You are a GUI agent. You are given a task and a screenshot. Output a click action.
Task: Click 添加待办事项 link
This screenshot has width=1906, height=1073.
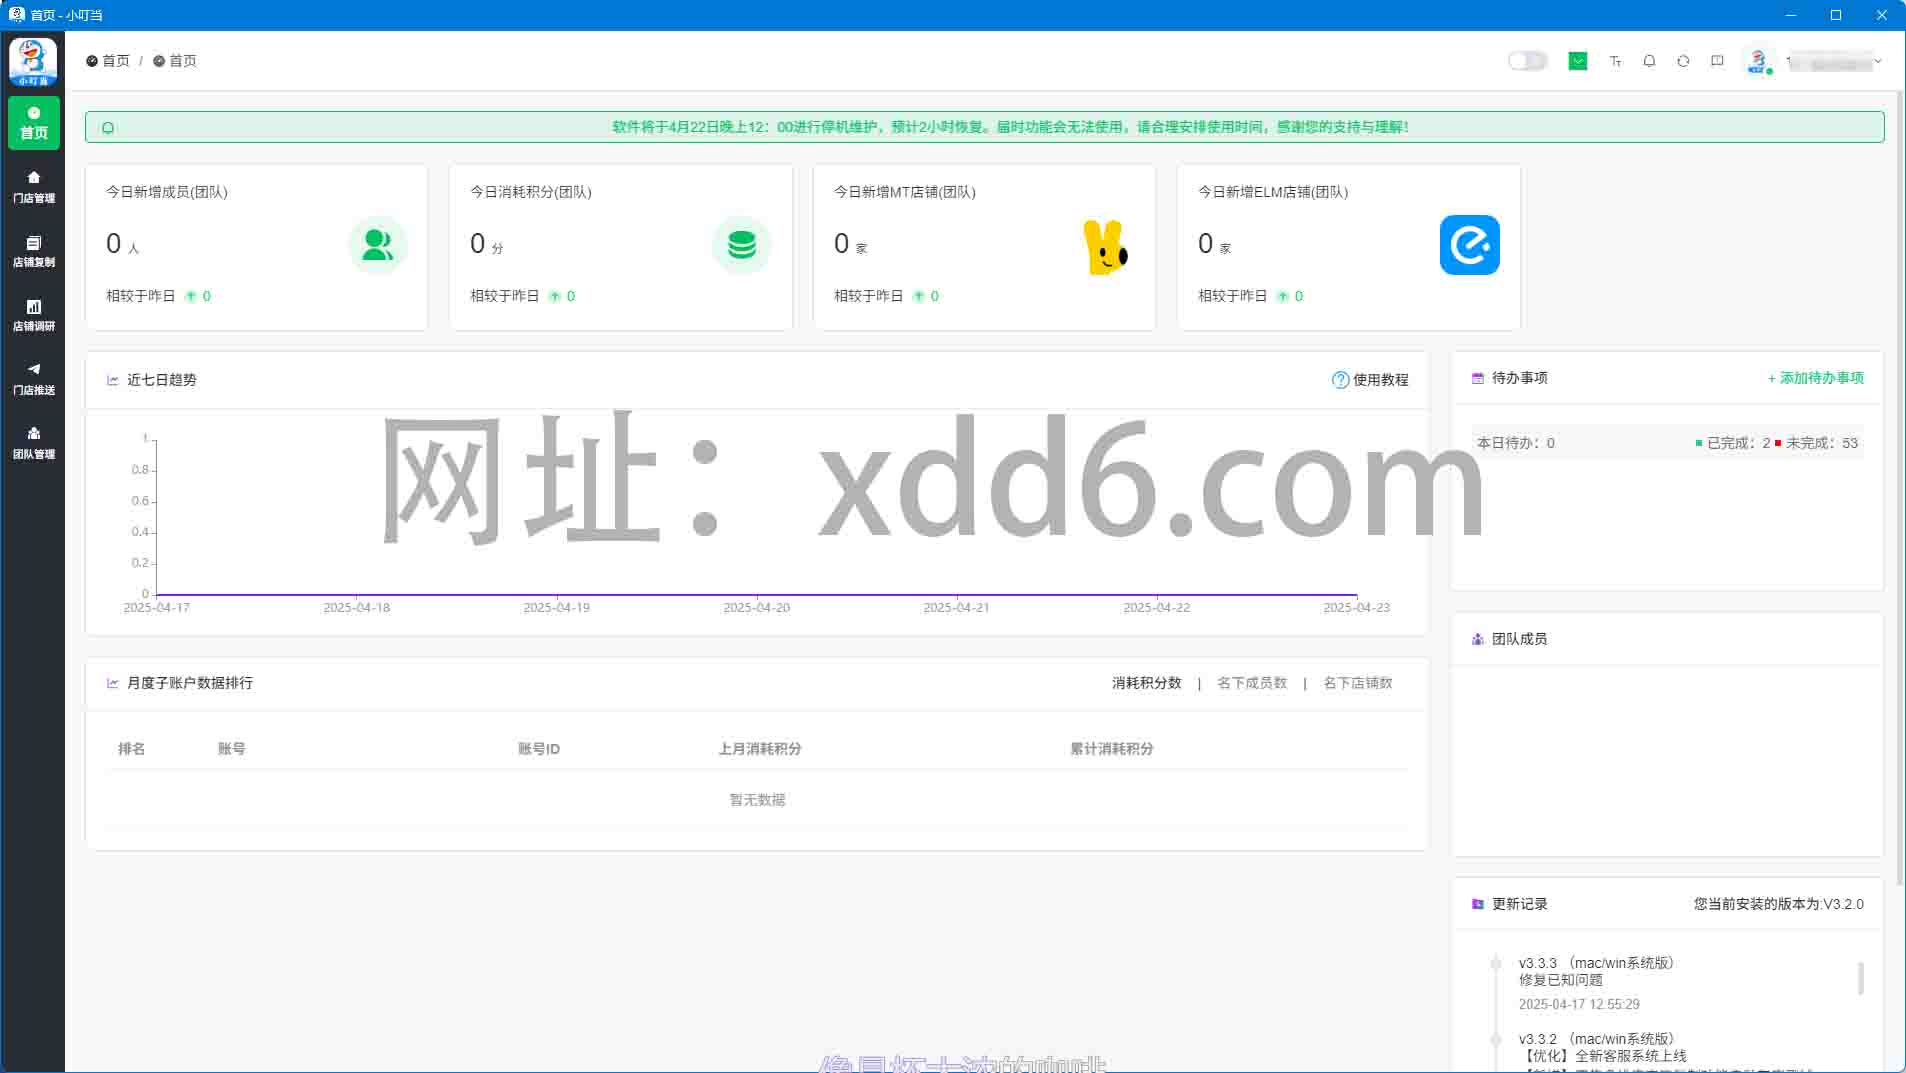click(1815, 378)
